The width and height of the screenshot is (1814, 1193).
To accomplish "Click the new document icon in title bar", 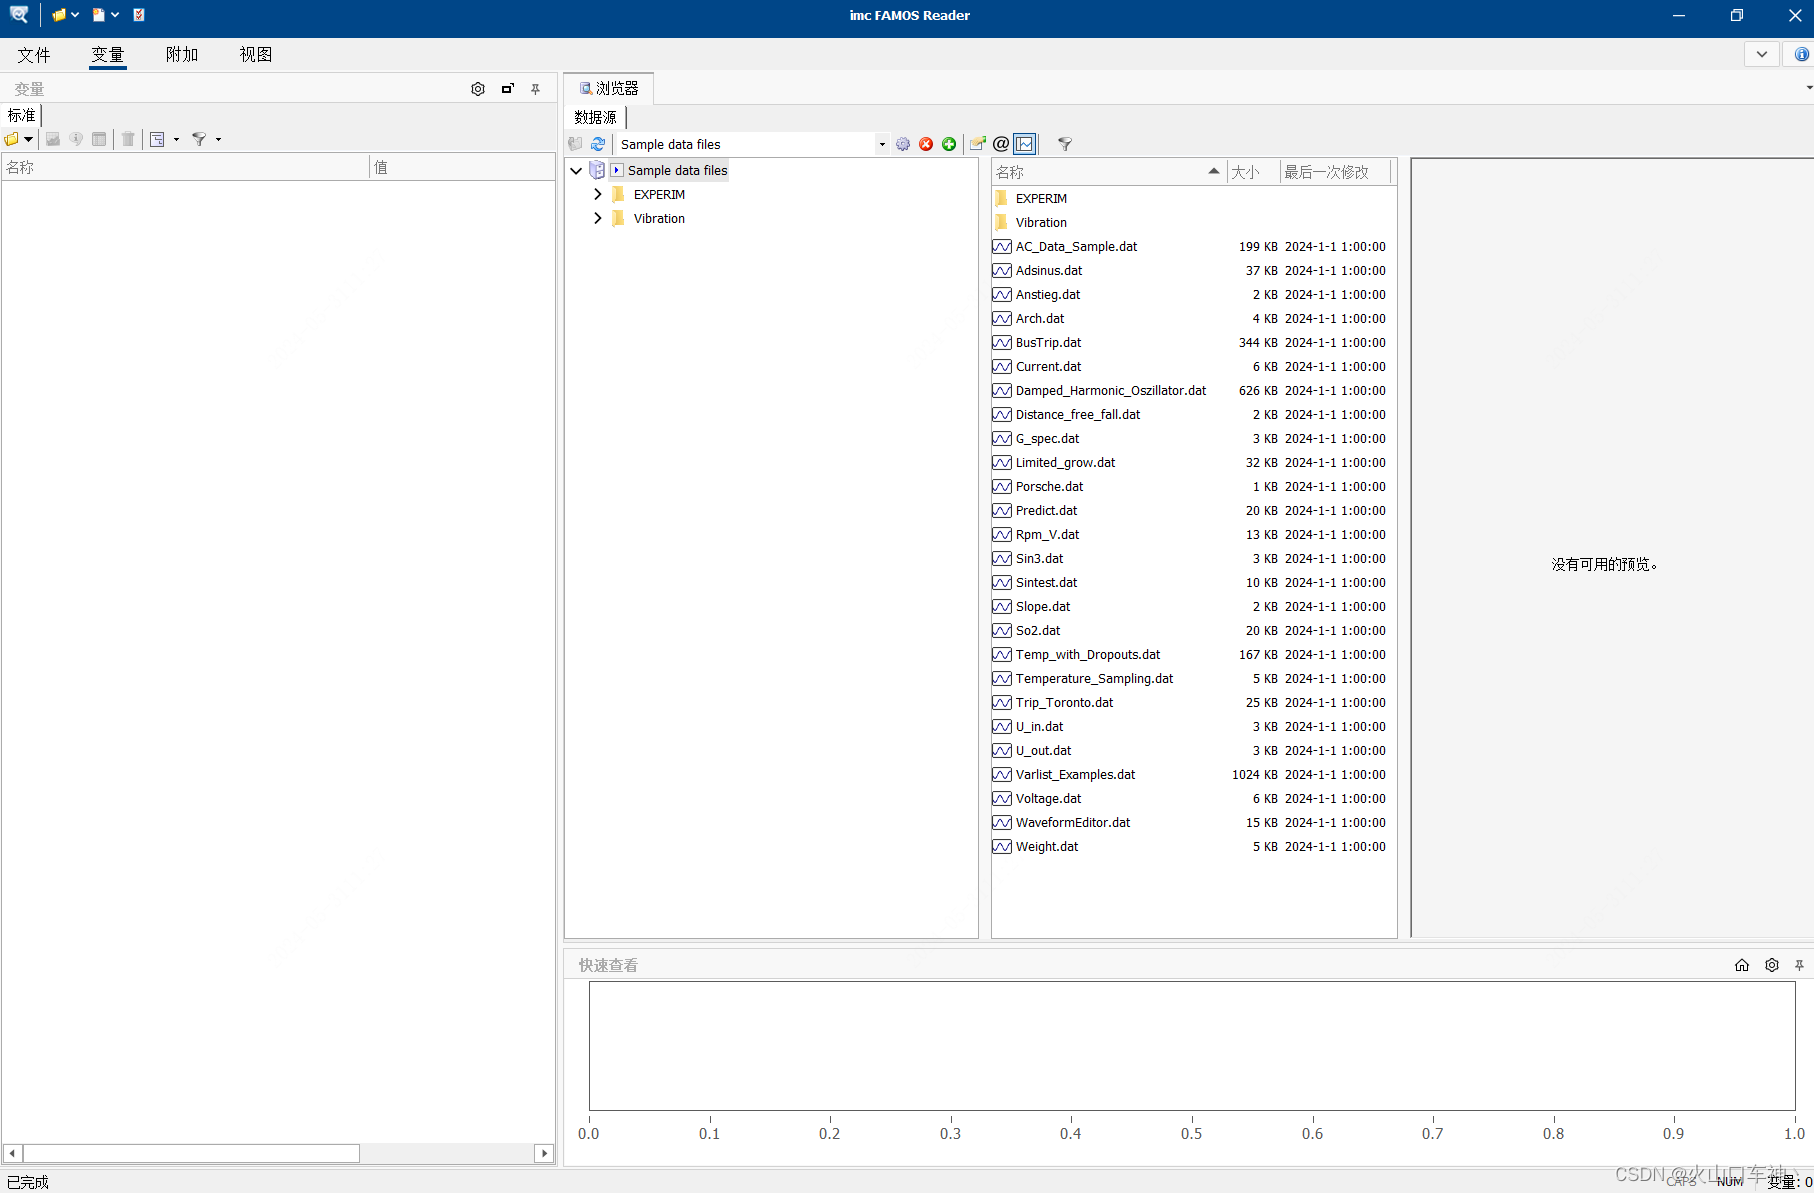I will 99,15.
